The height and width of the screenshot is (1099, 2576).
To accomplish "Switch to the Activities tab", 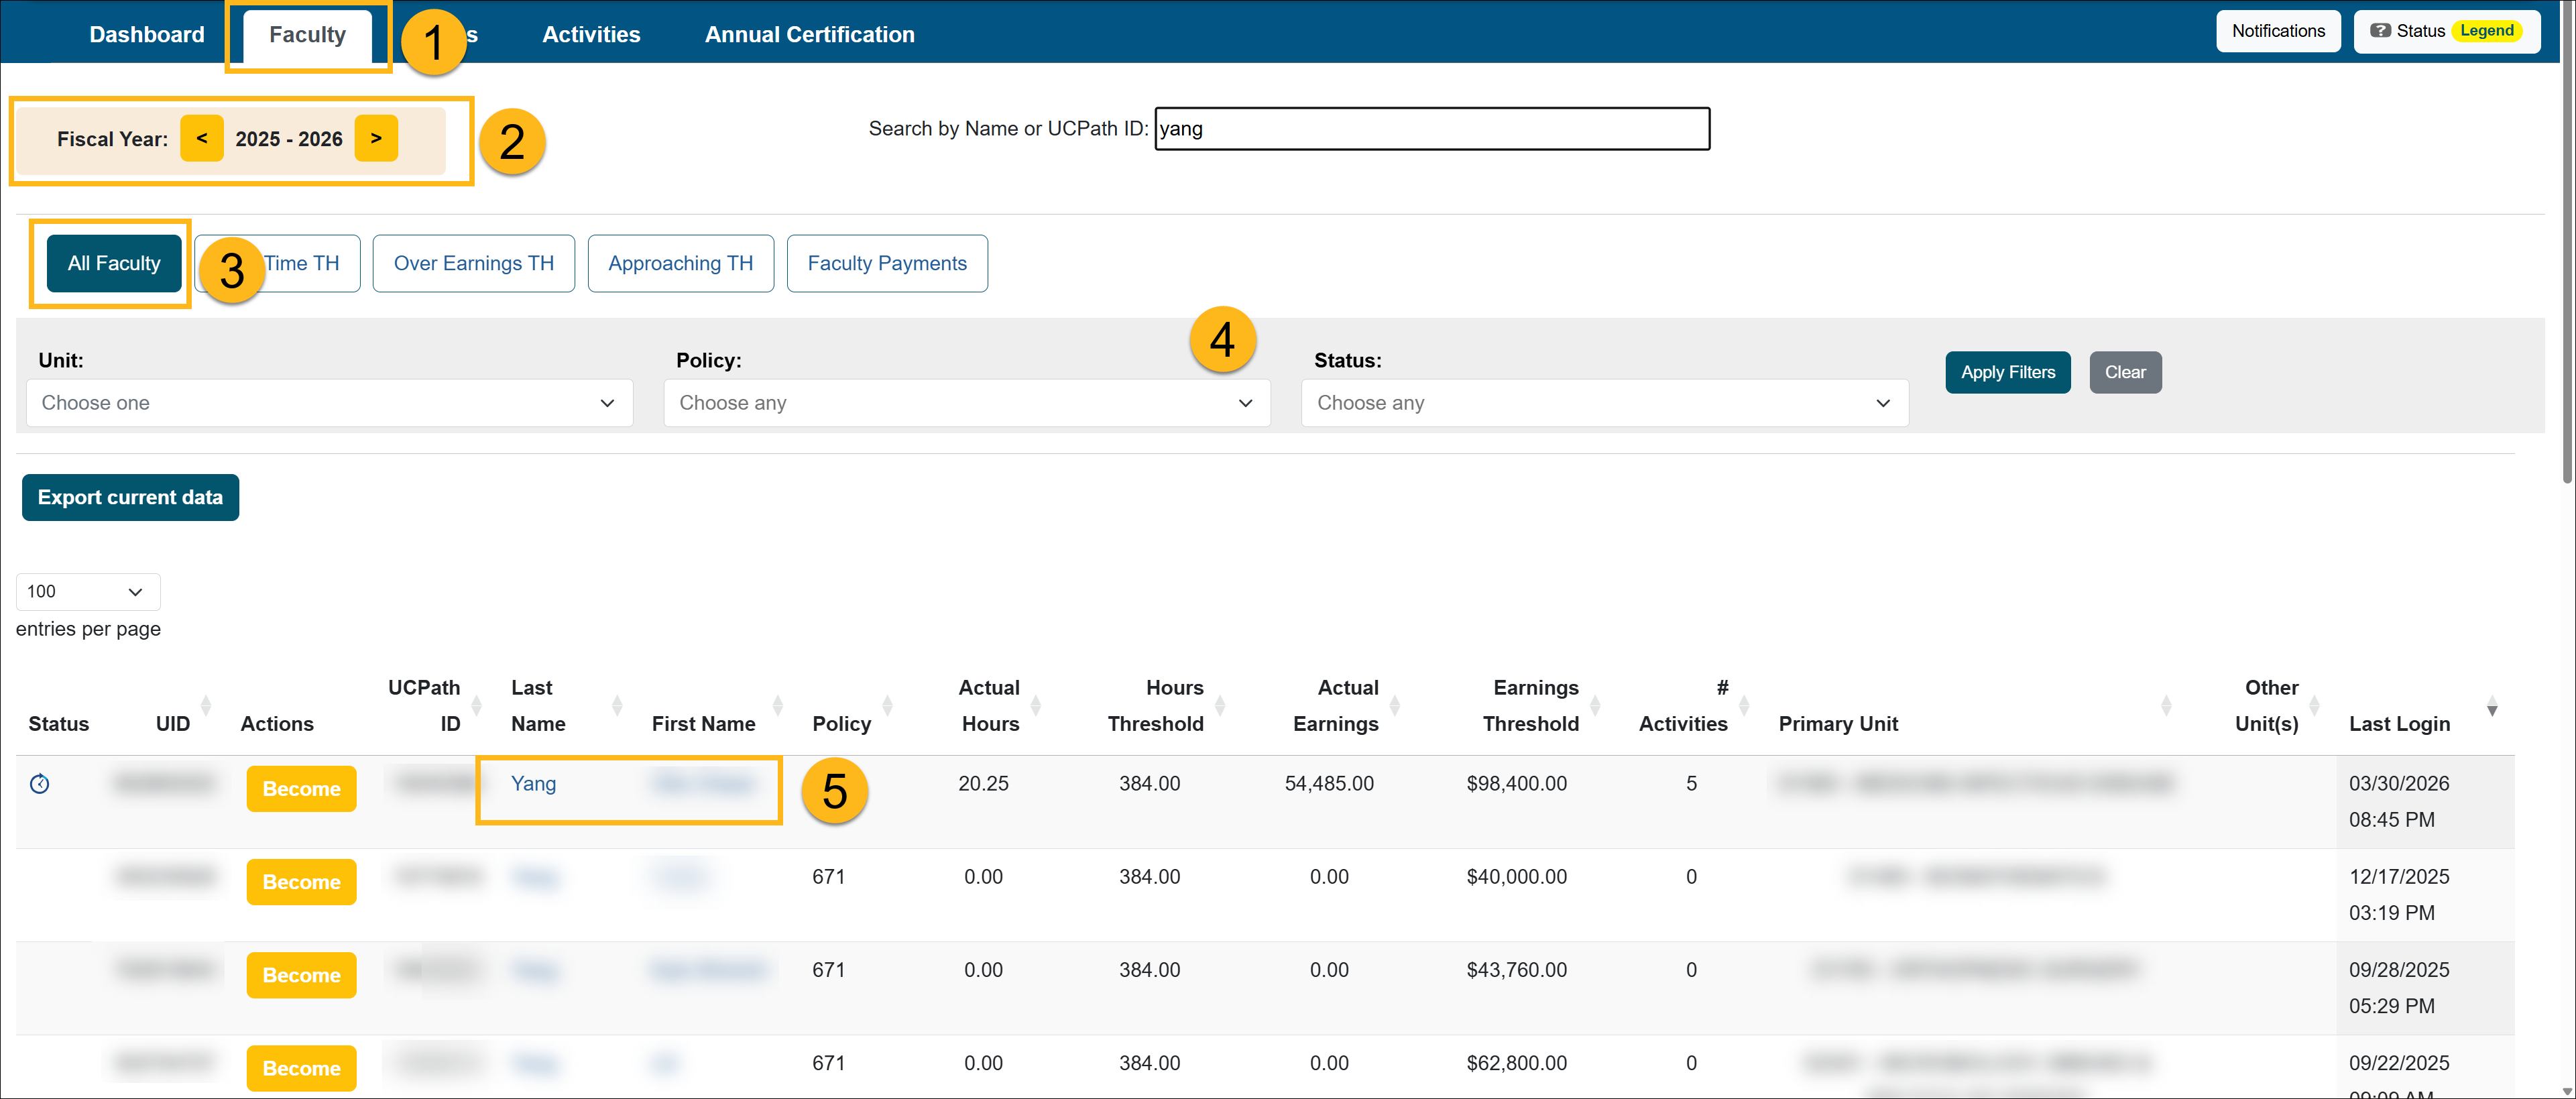I will click(590, 34).
